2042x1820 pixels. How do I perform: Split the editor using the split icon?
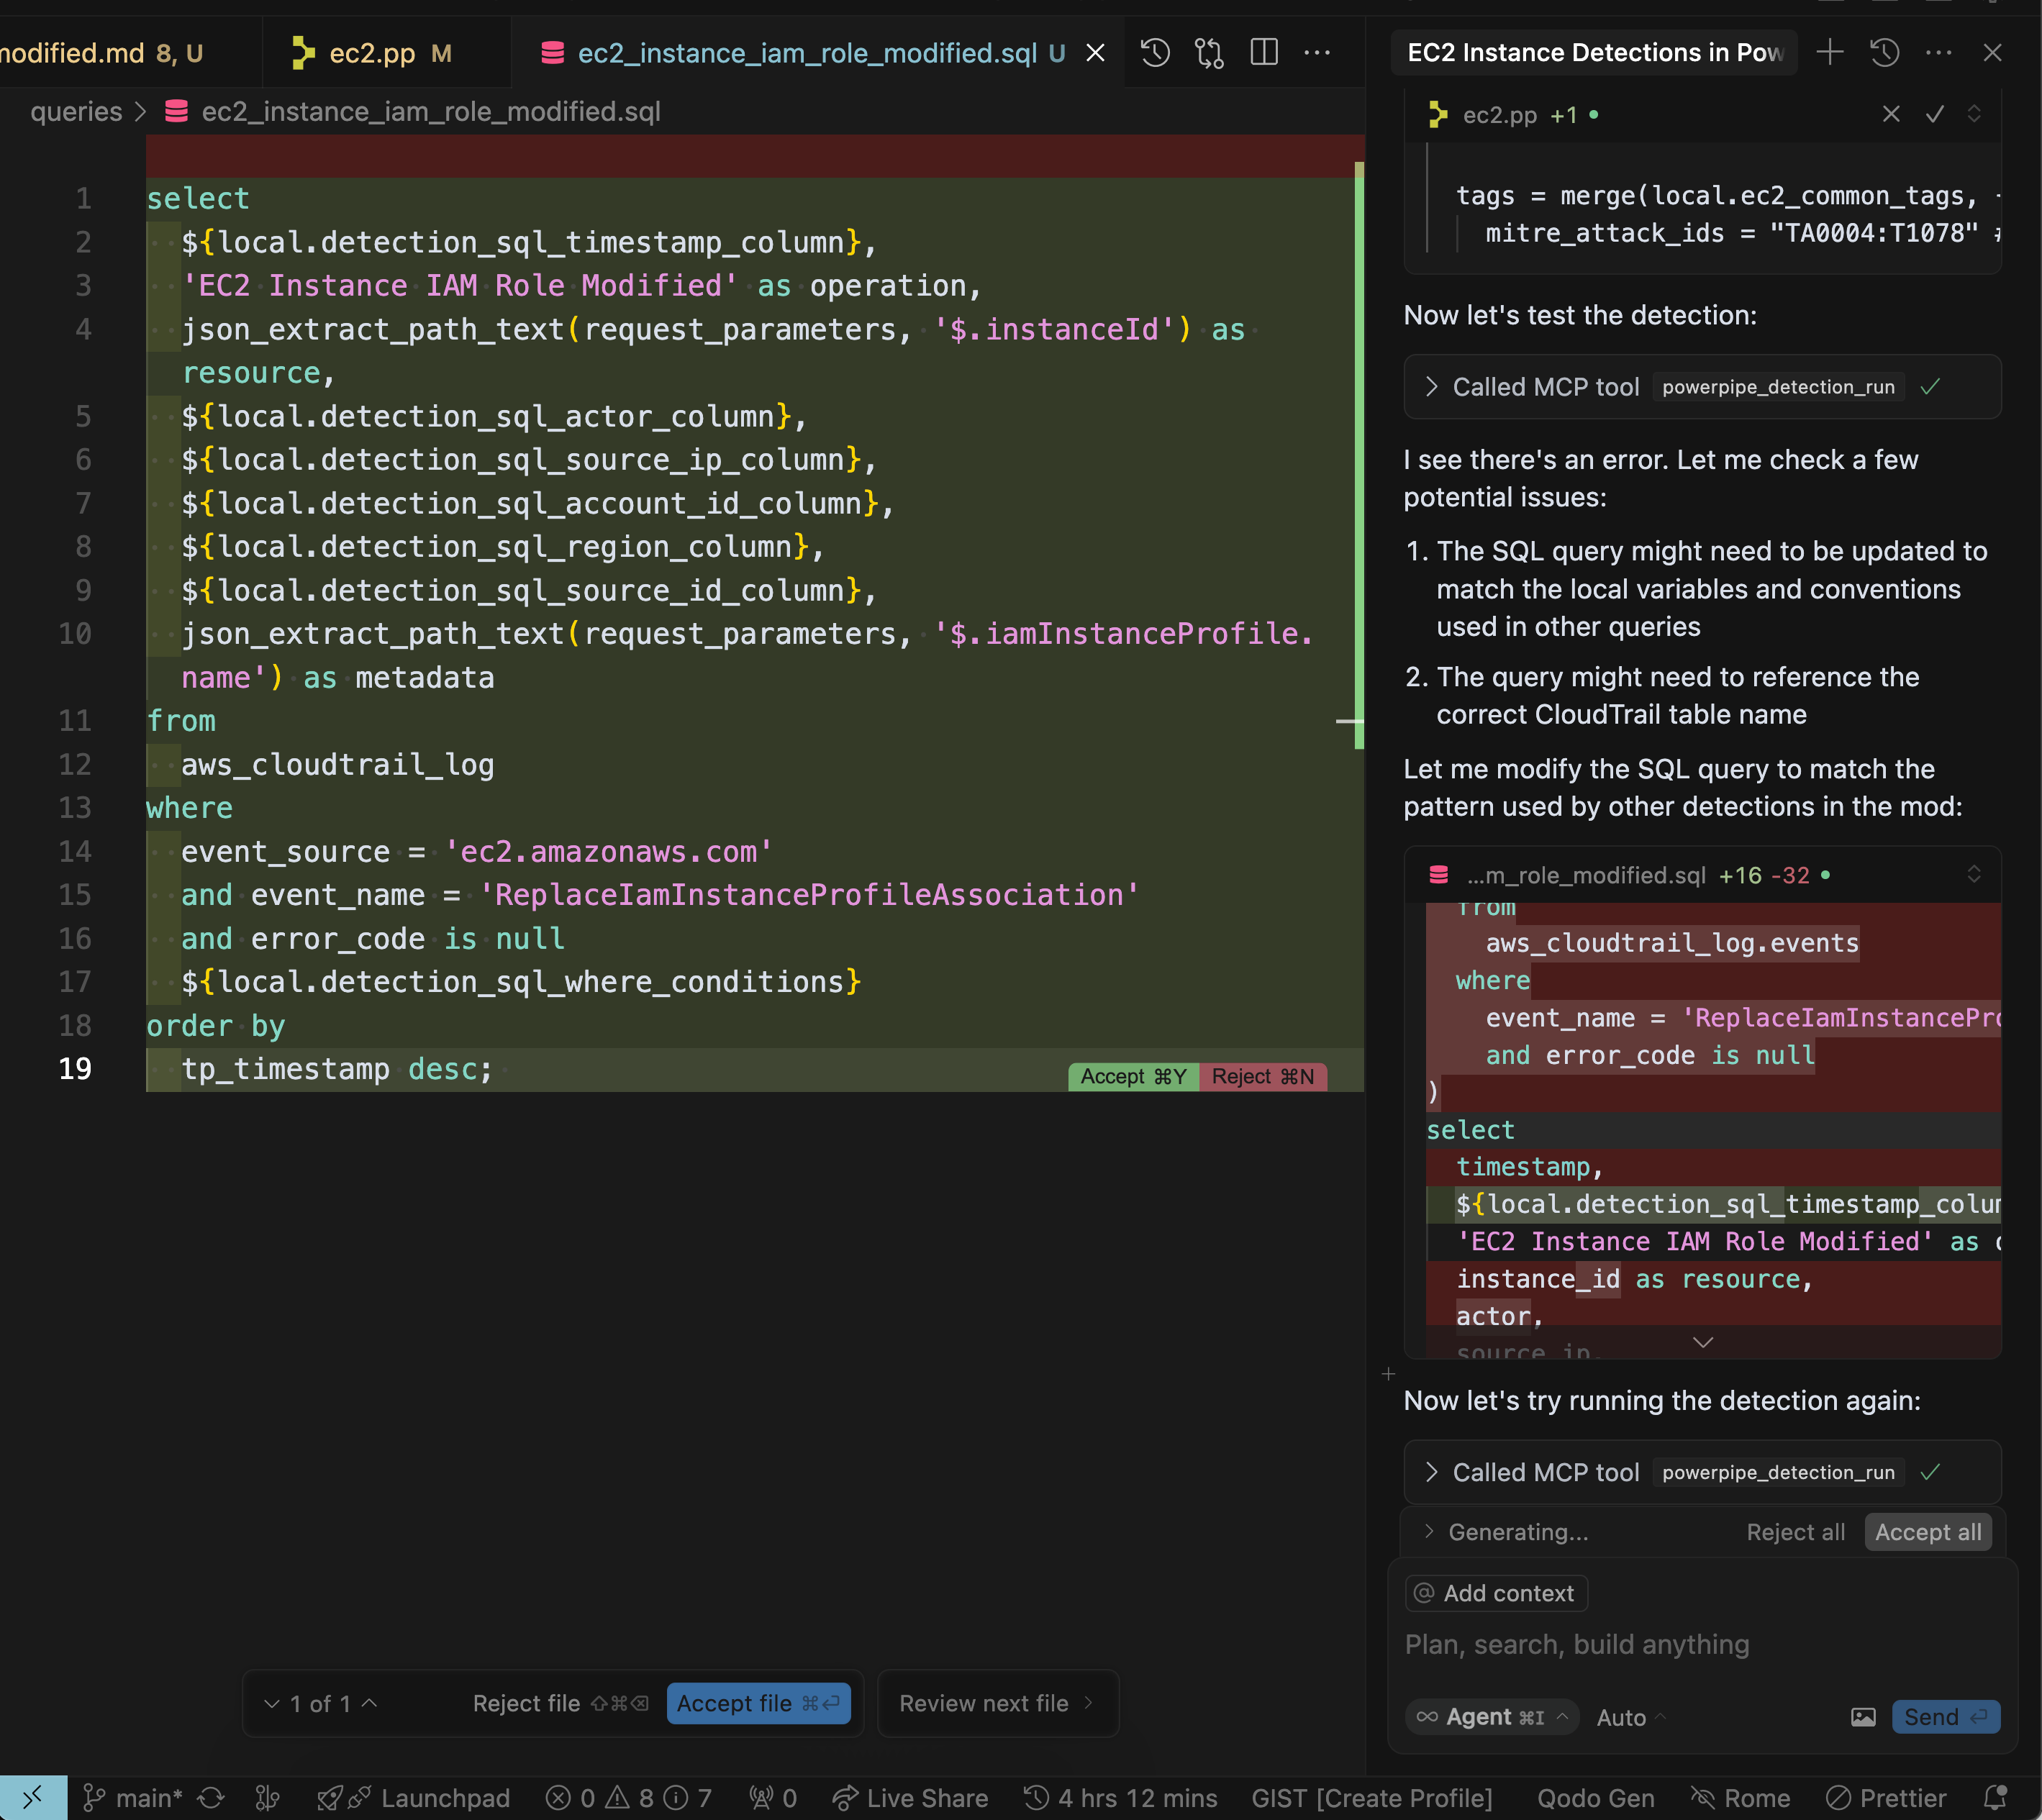tap(1263, 52)
